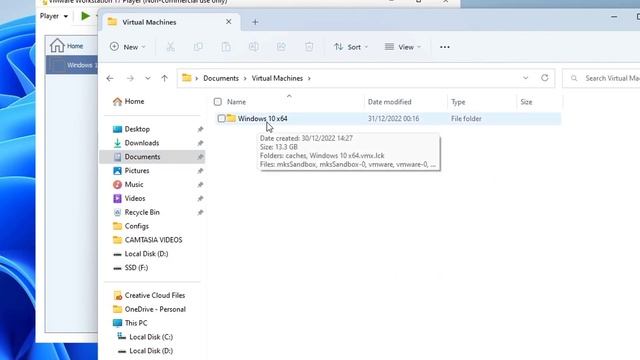This screenshot has width=640, height=360.
Task: Click the Copy icon in toolbar
Action: (x=198, y=47)
